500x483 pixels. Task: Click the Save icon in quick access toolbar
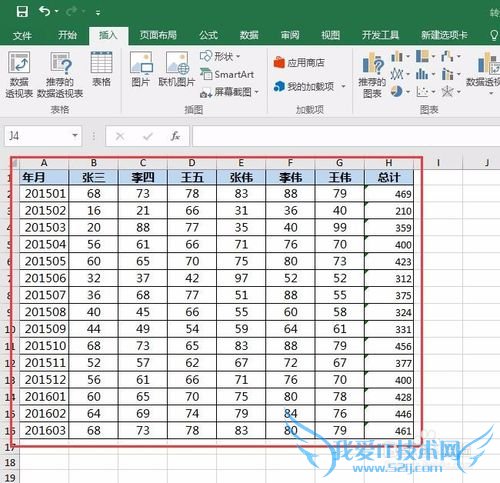pyautogui.click(x=22, y=12)
